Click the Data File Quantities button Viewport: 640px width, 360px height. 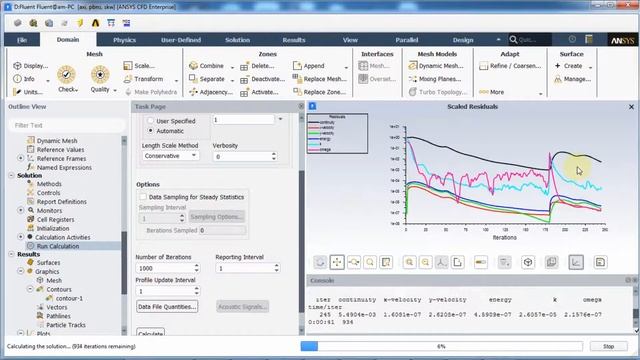click(x=167, y=307)
